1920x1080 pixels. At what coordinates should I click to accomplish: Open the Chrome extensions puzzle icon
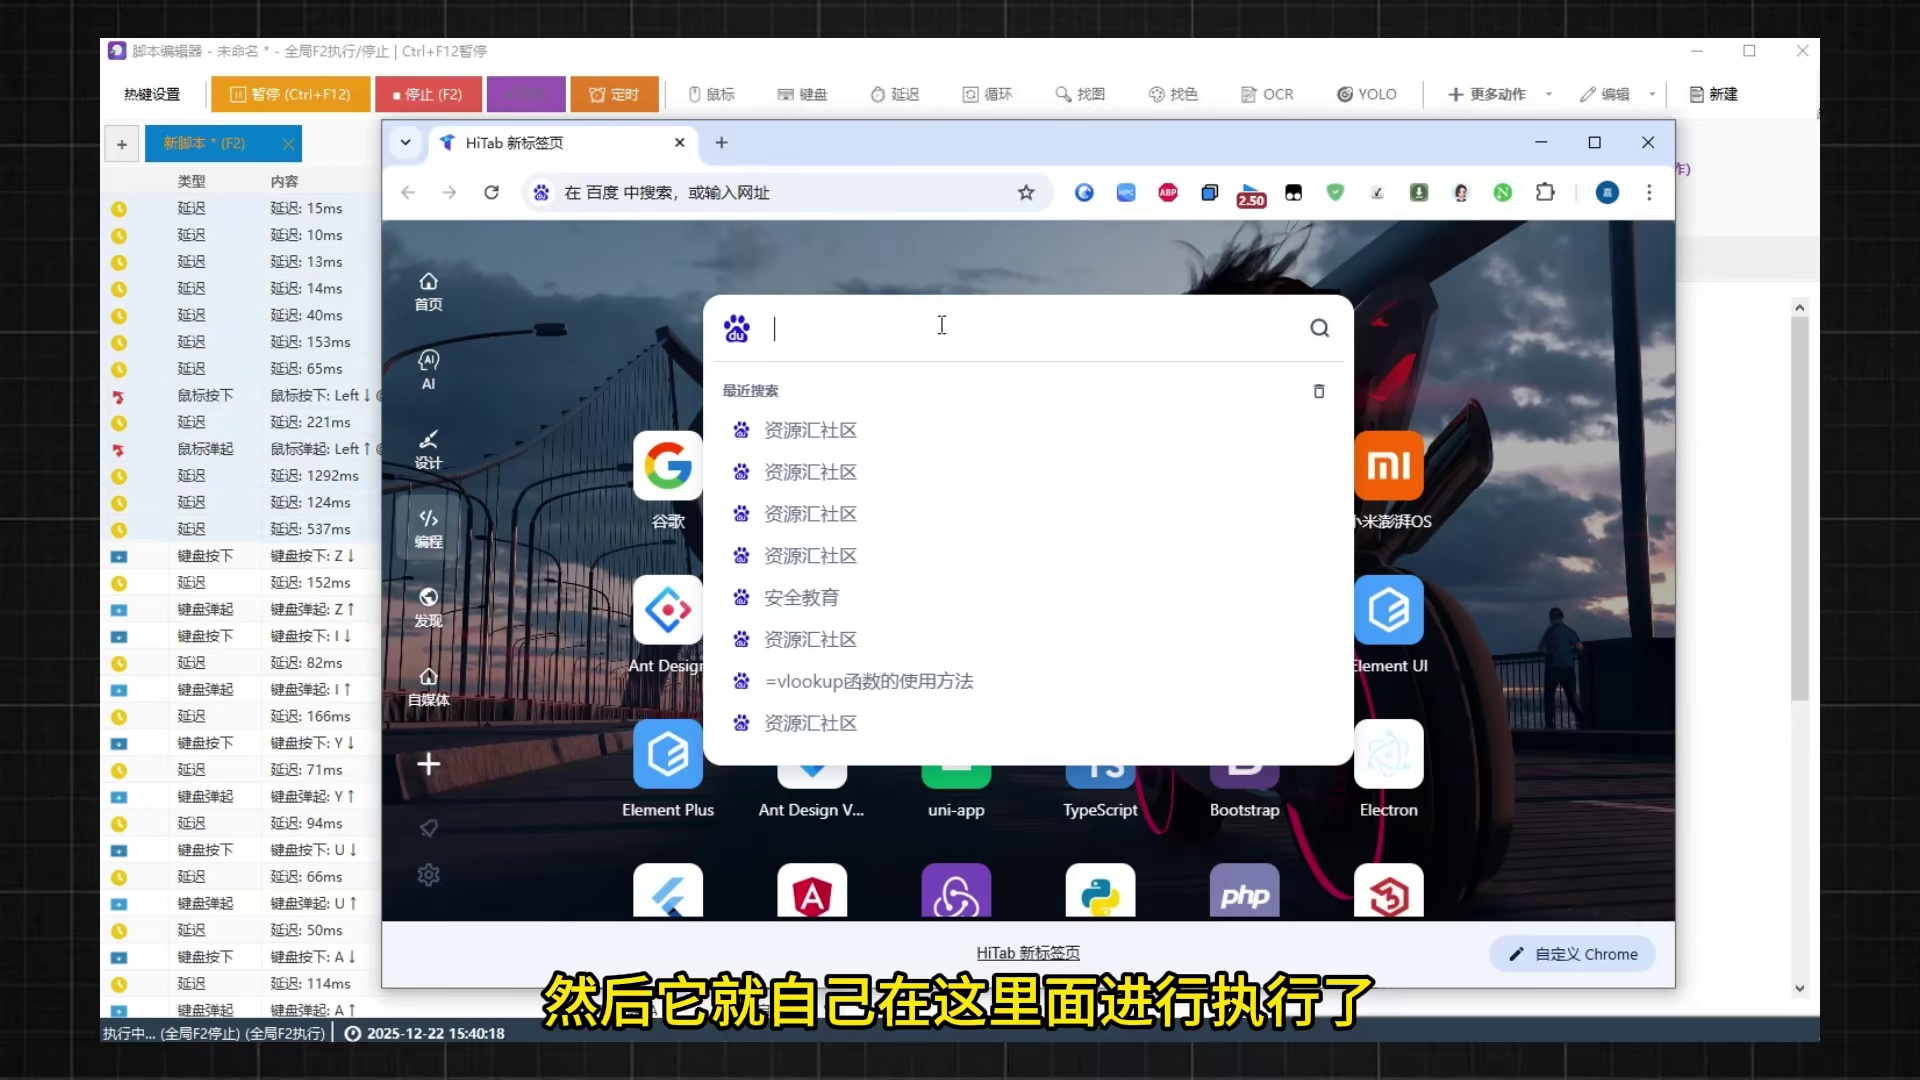coord(1545,193)
